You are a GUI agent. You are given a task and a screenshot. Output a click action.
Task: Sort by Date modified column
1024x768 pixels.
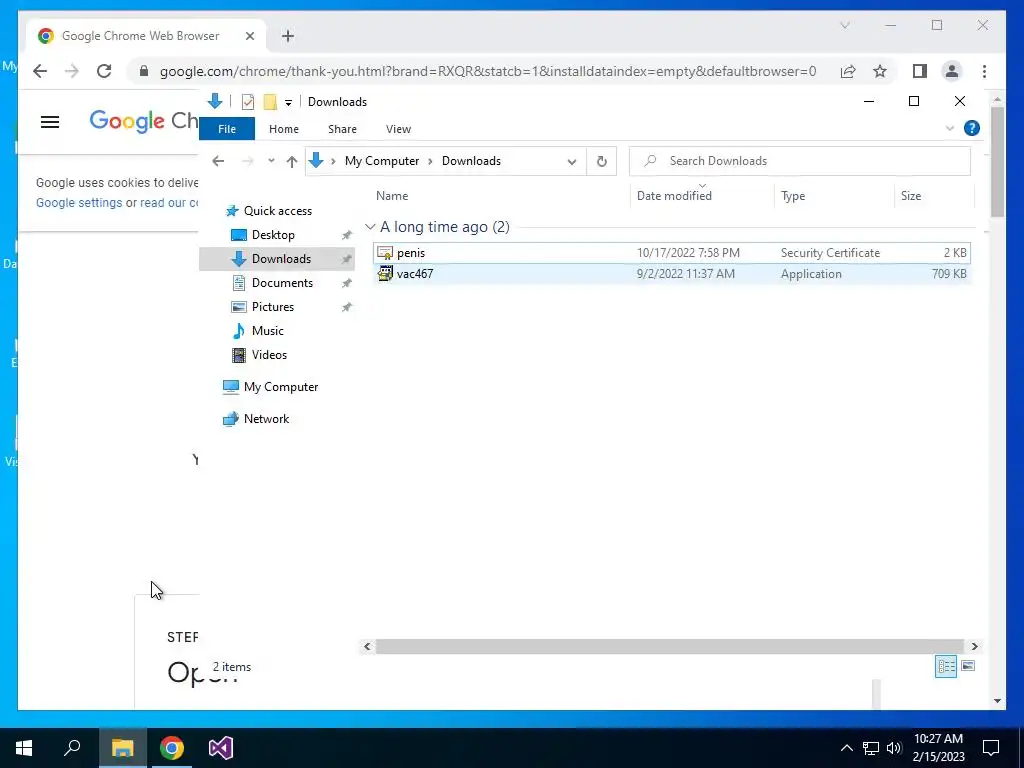click(x=674, y=196)
